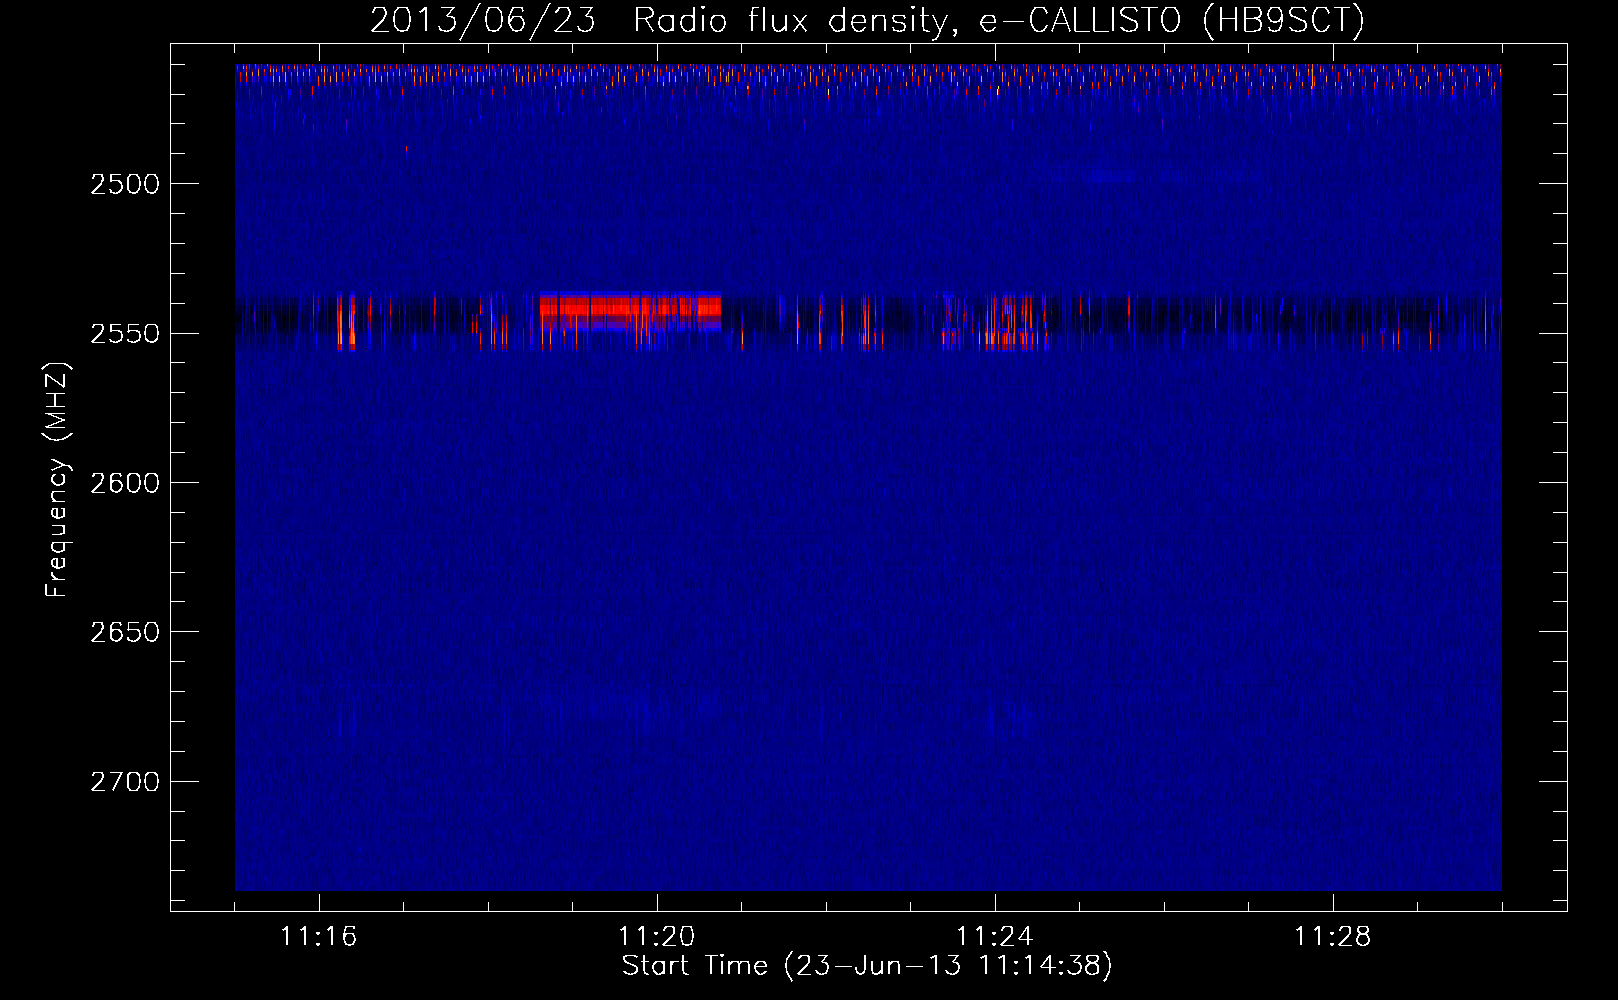This screenshot has height=1000, width=1618.
Task: Click the 2700 frequency tick label
Action: [x=125, y=781]
